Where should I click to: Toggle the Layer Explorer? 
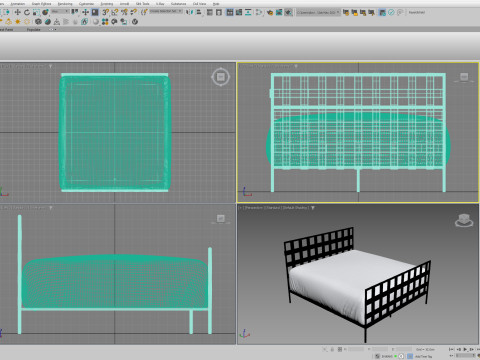click(x=219, y=12)
